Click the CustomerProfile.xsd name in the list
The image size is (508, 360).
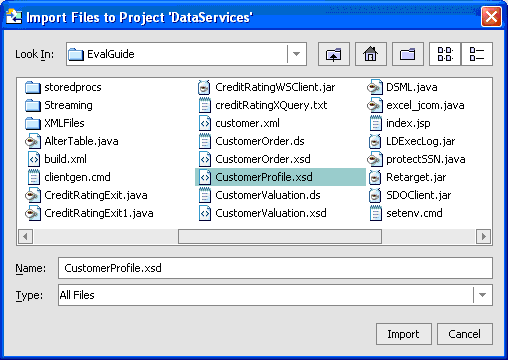pyautogui.click(x=264, y=177)
